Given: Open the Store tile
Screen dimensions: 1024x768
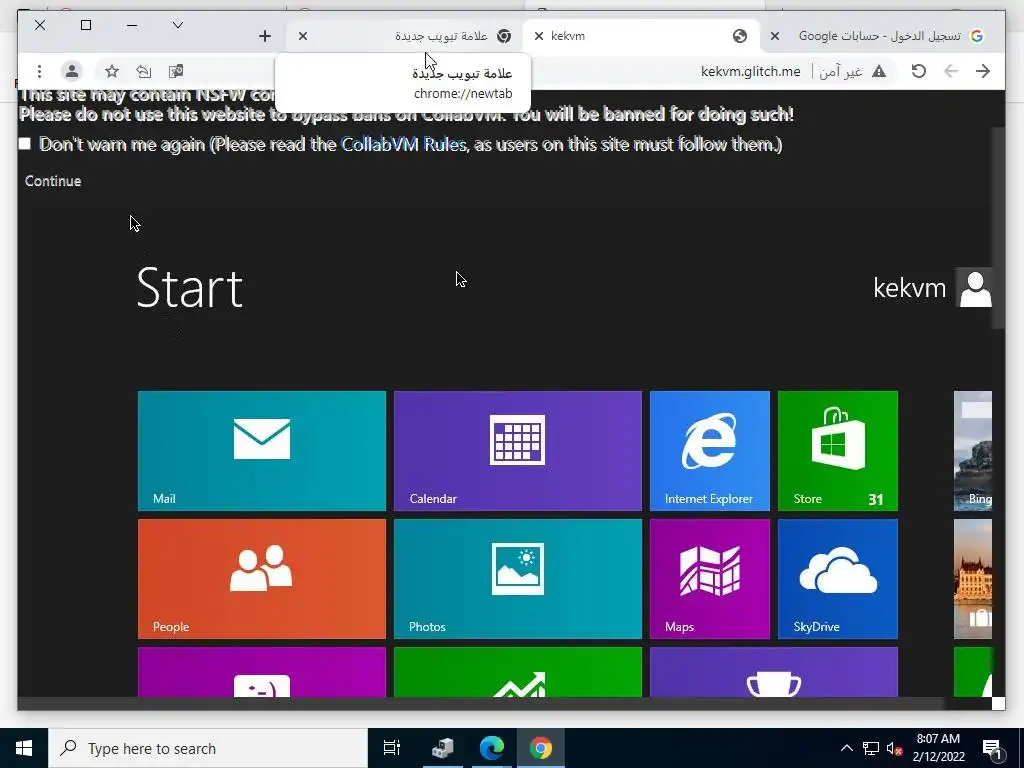Looking at the screenshot, I should coord(838,451).
